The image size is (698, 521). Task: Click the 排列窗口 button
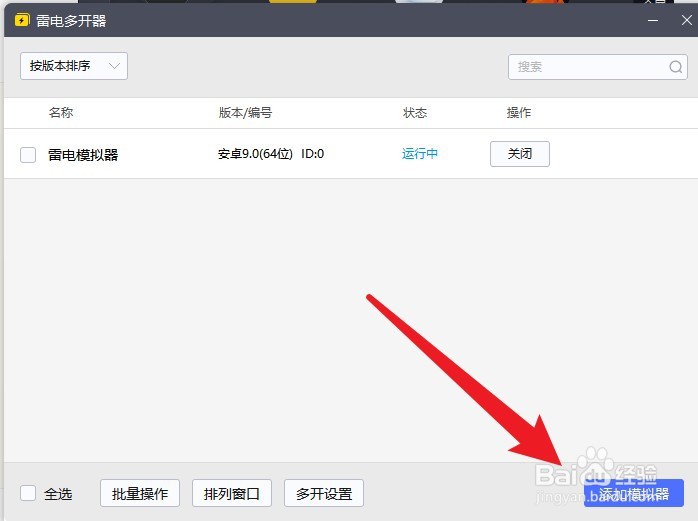coord(232,493)
